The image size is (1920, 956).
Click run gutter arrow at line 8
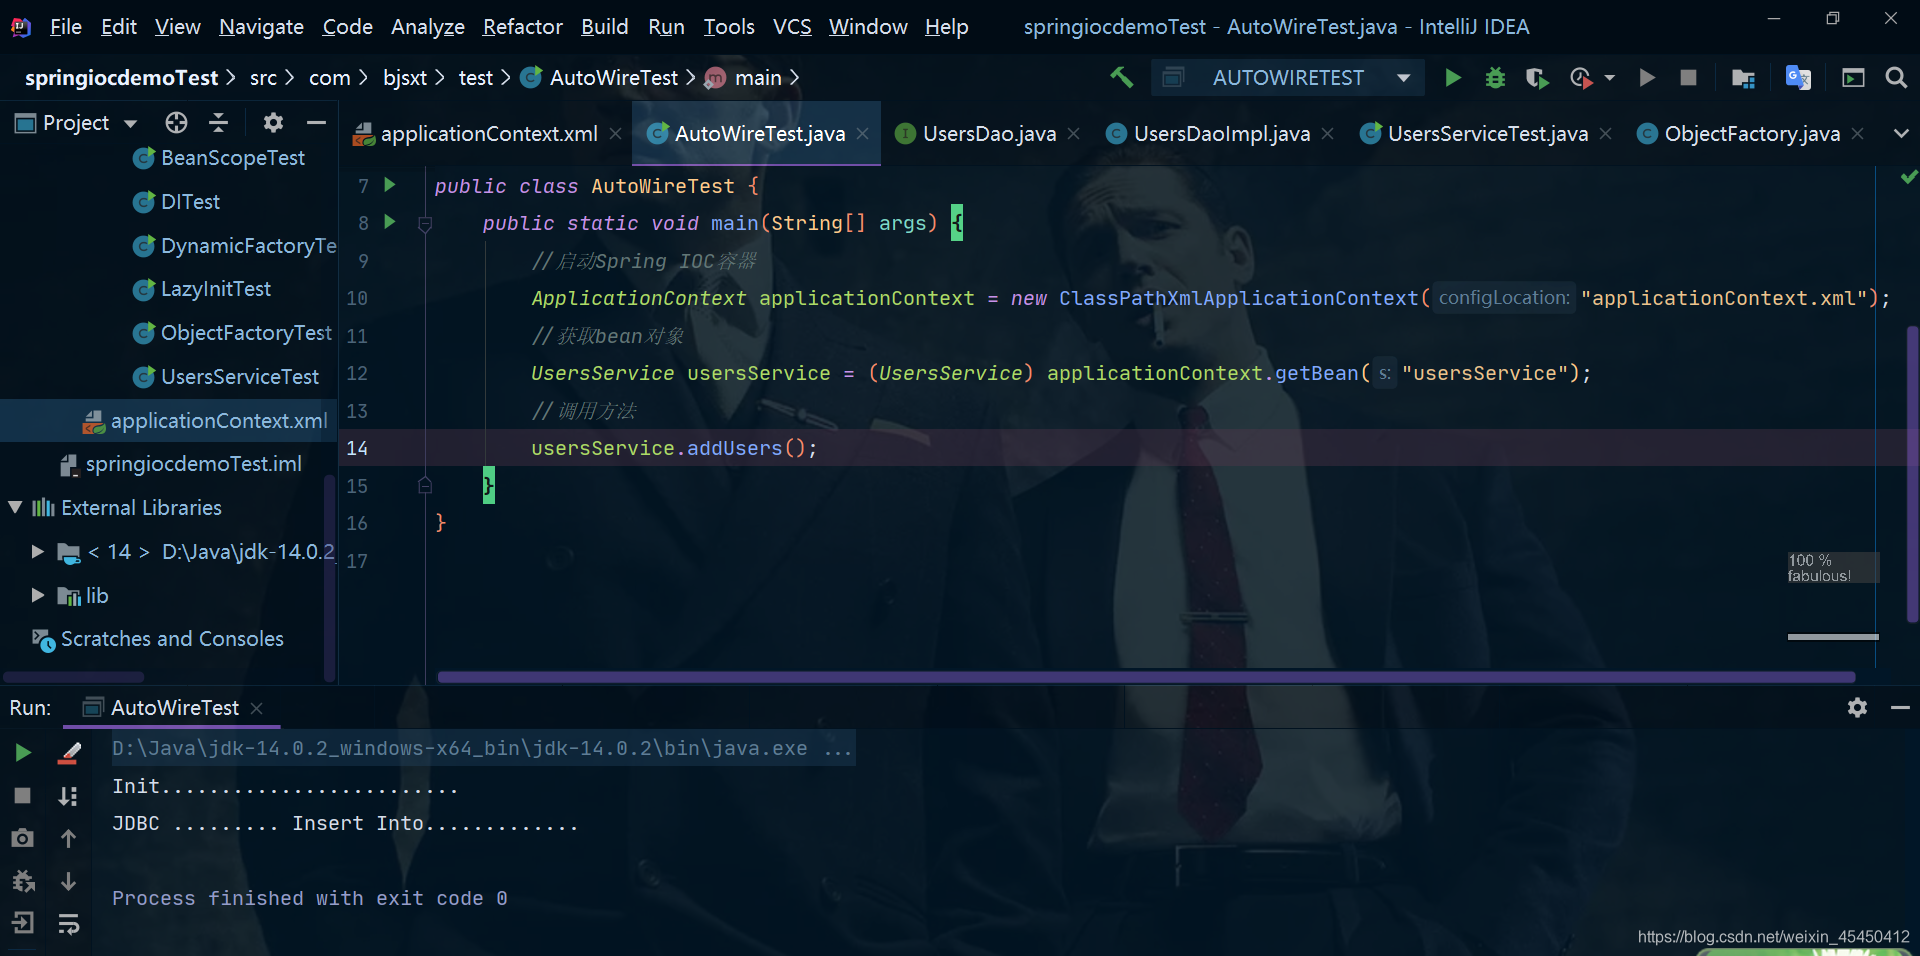(x=390, y=222)
